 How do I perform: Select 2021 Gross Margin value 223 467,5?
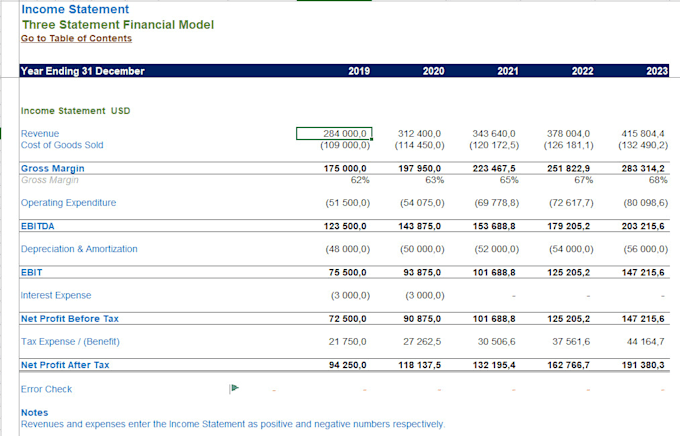pos(494,168)
